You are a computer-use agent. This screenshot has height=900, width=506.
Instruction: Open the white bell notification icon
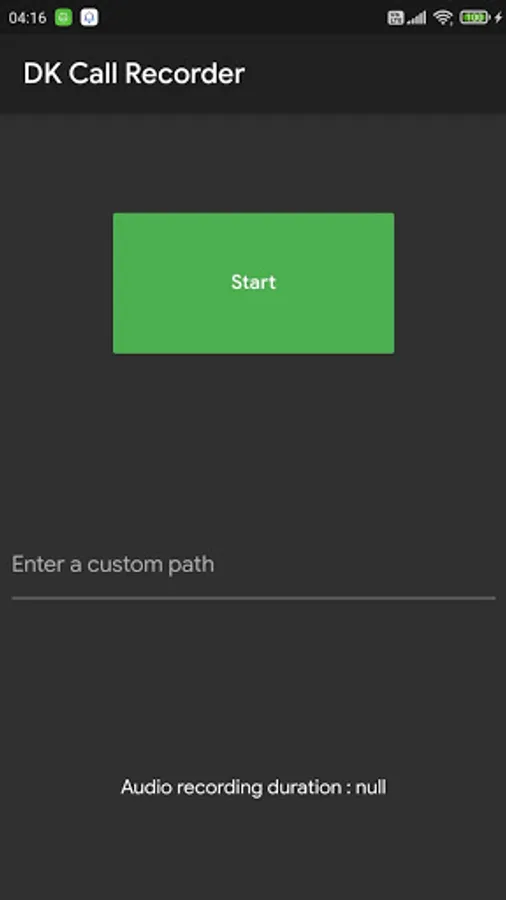click(x=89, y=17)
